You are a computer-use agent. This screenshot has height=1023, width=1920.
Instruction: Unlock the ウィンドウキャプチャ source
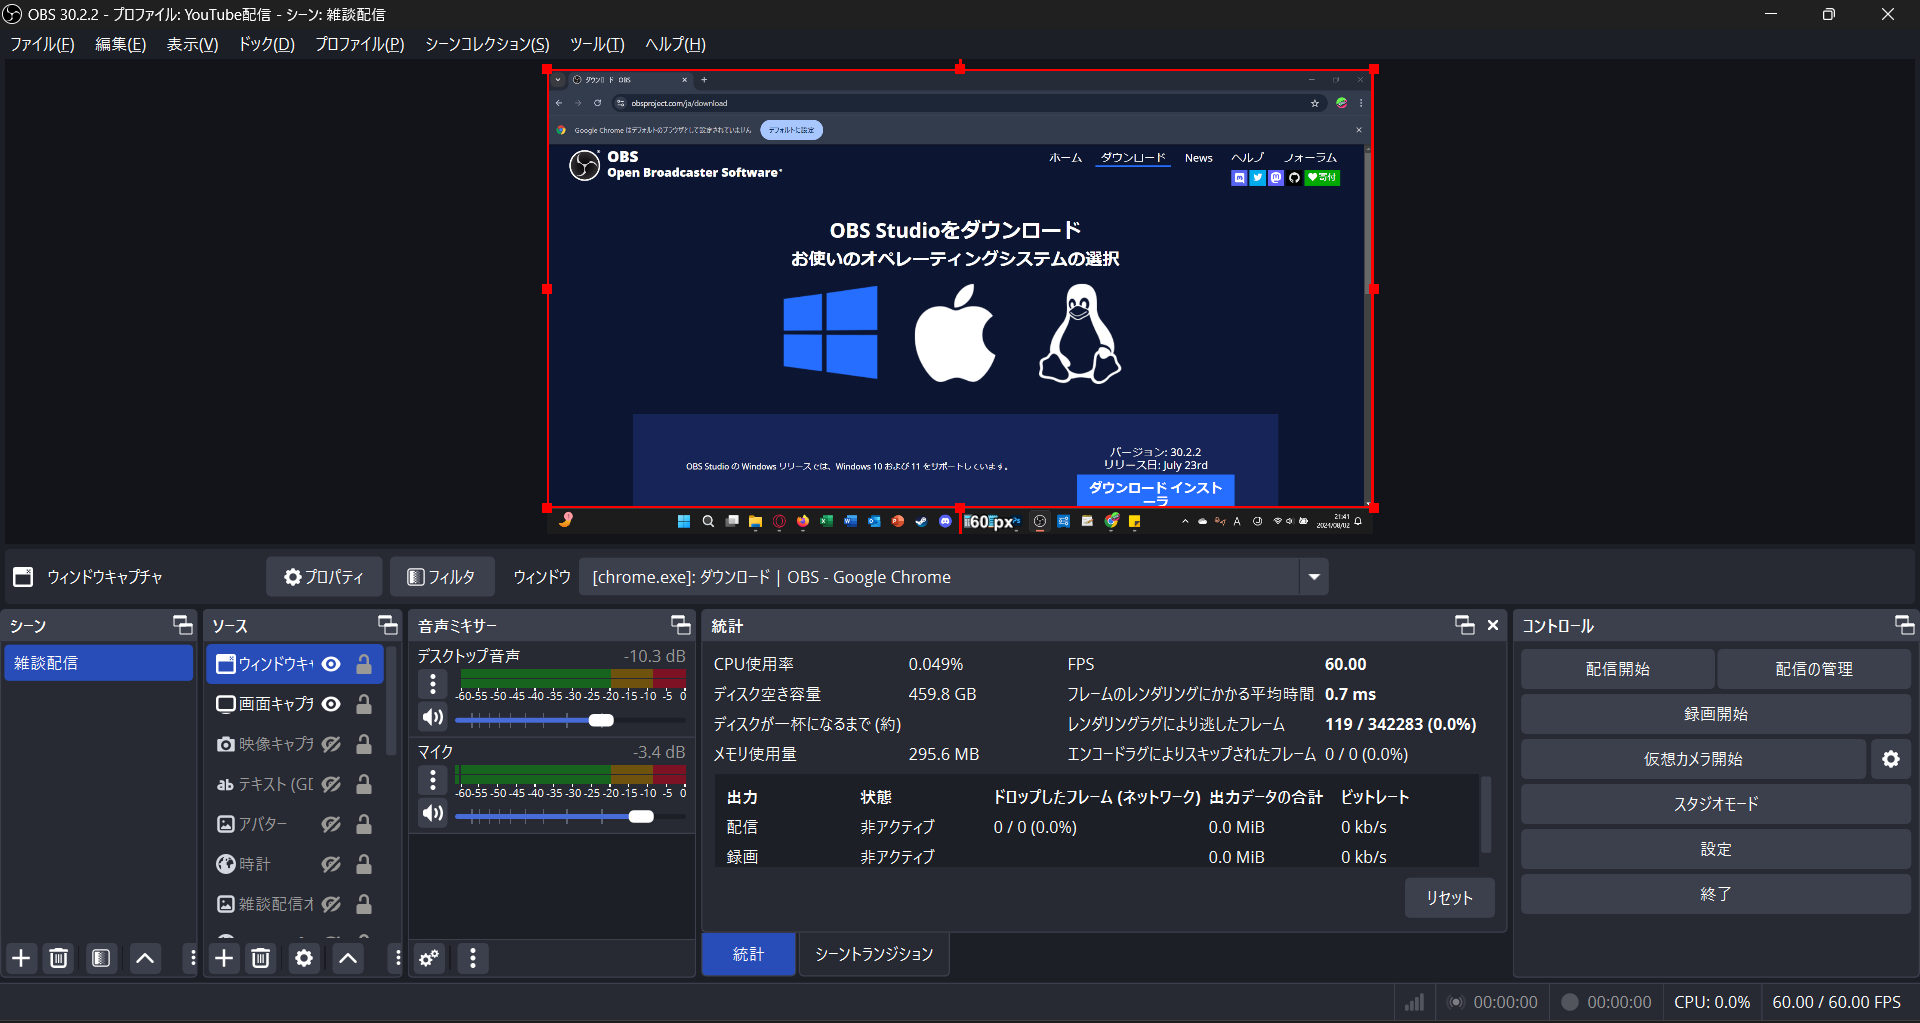[364, 664]
